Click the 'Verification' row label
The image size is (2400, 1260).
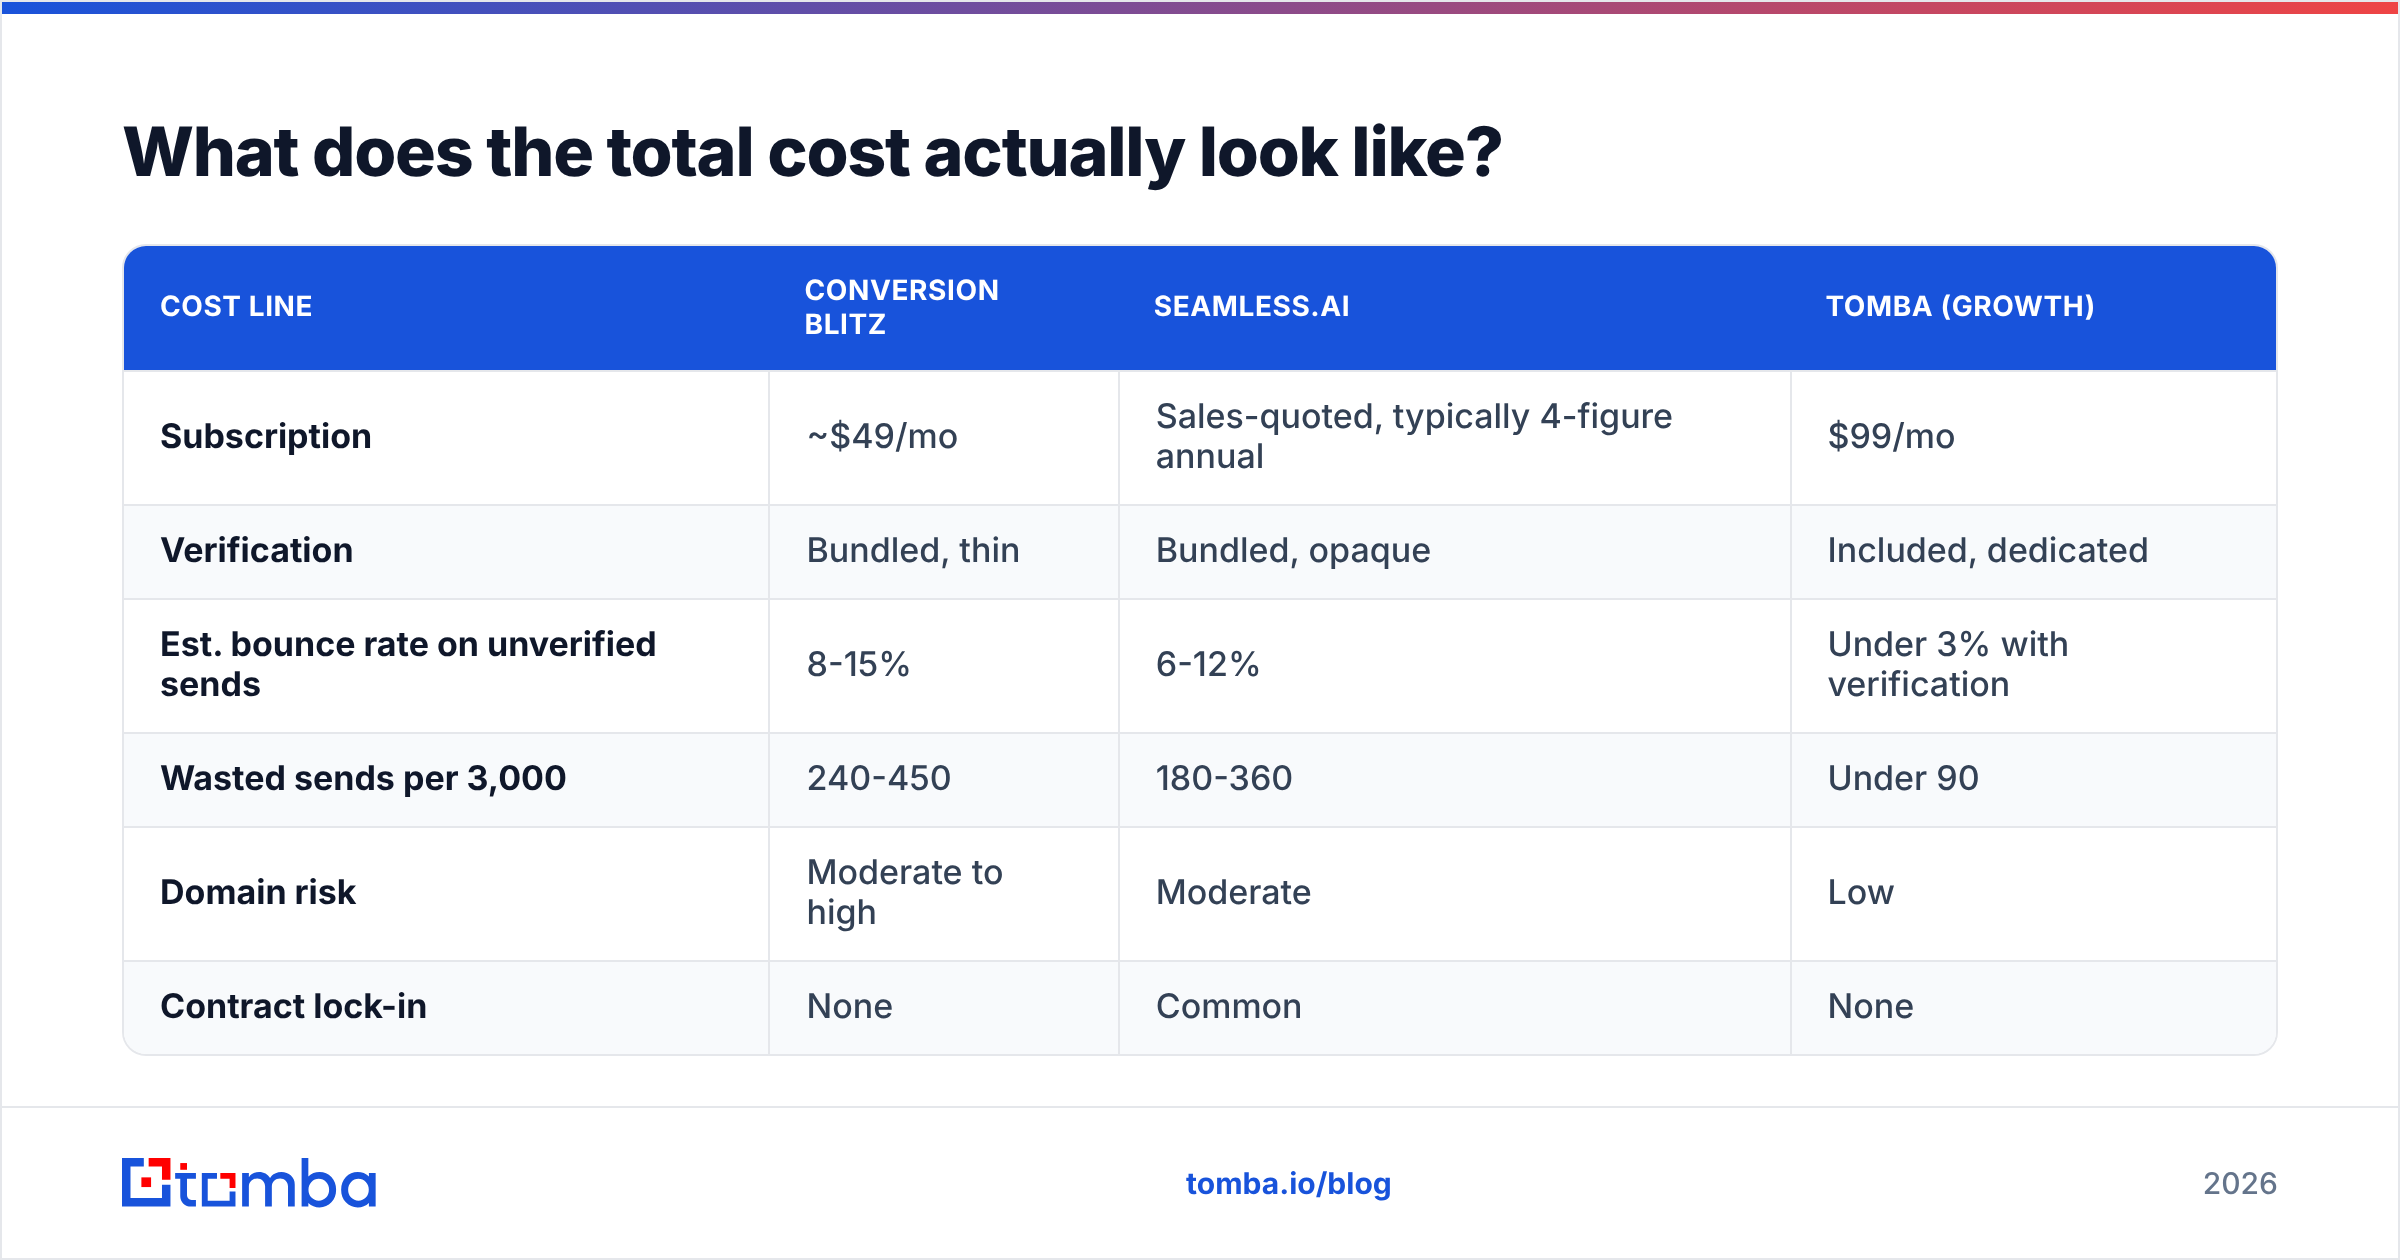coord(257,550)
